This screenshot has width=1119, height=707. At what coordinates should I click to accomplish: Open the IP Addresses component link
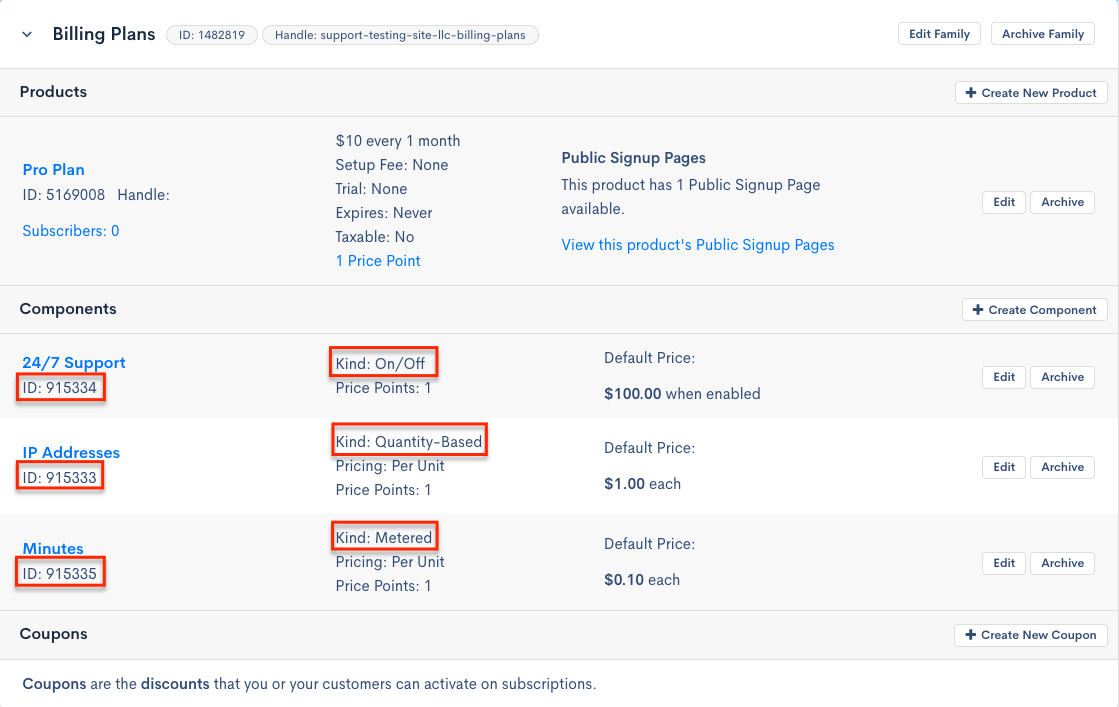pos(71,453)
